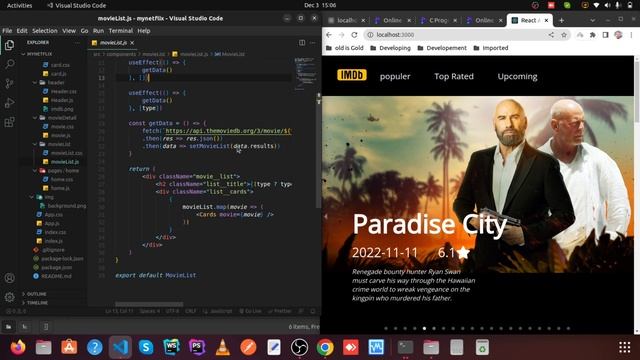Image resolution: width=640 pixels, height=360 pixels.
Task: Reload the localhost:3000 page in Chrome
Action: click(x=354, y=35)
